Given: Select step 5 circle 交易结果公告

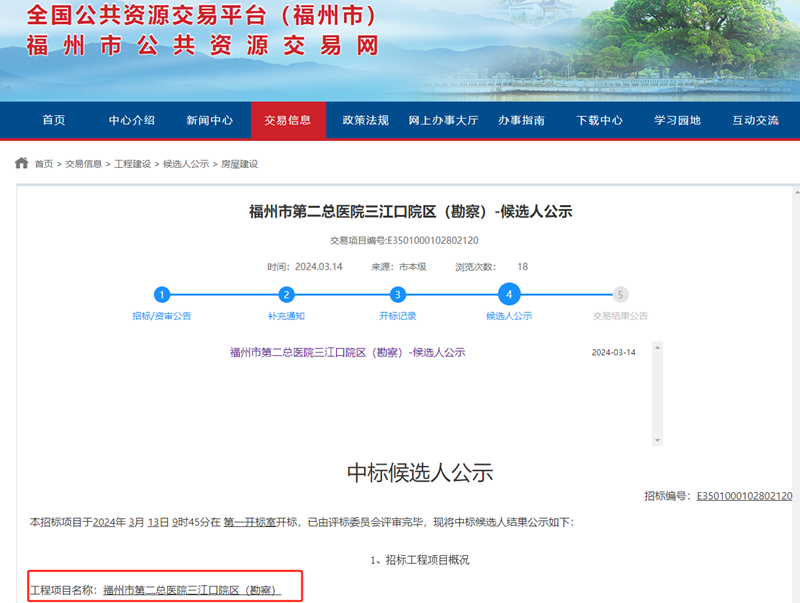Looking at the screenshot, I should [x=621, y=294].
